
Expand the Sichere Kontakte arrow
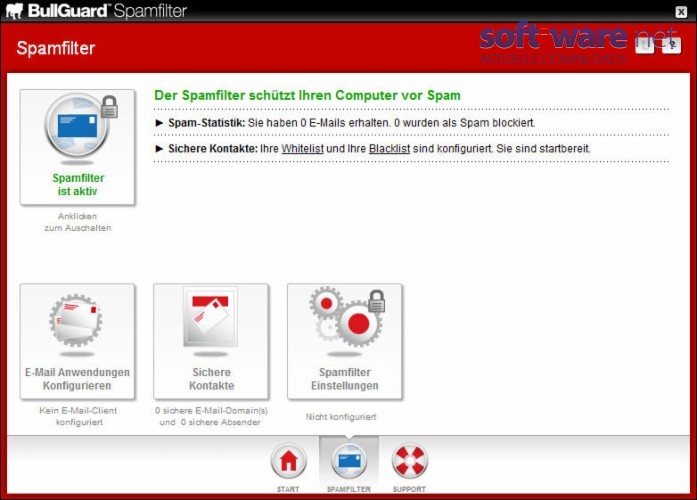click(159, 149)
